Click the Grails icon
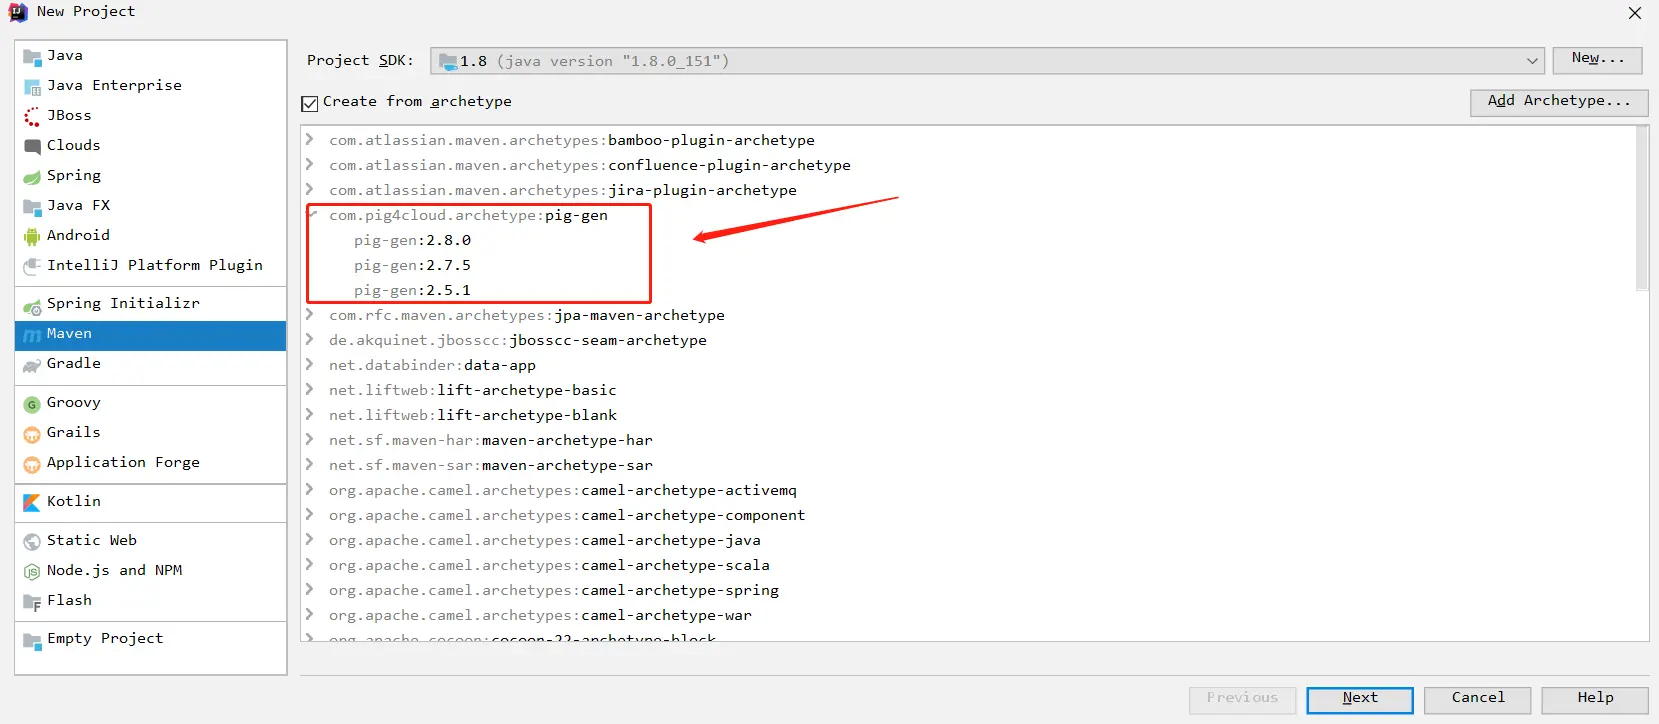The image size is (1659, 724). pyautogui.click(x=32, y=434)
